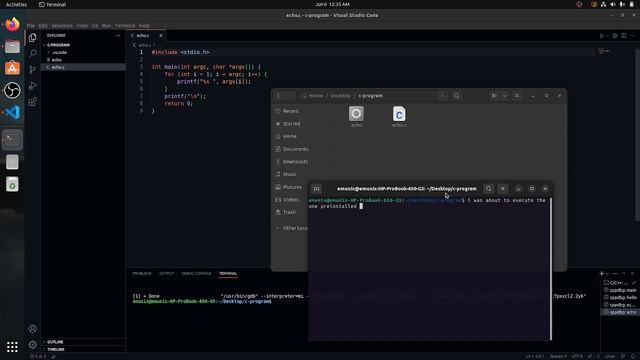Open the File menu in VS Code

tap(31, 25)
